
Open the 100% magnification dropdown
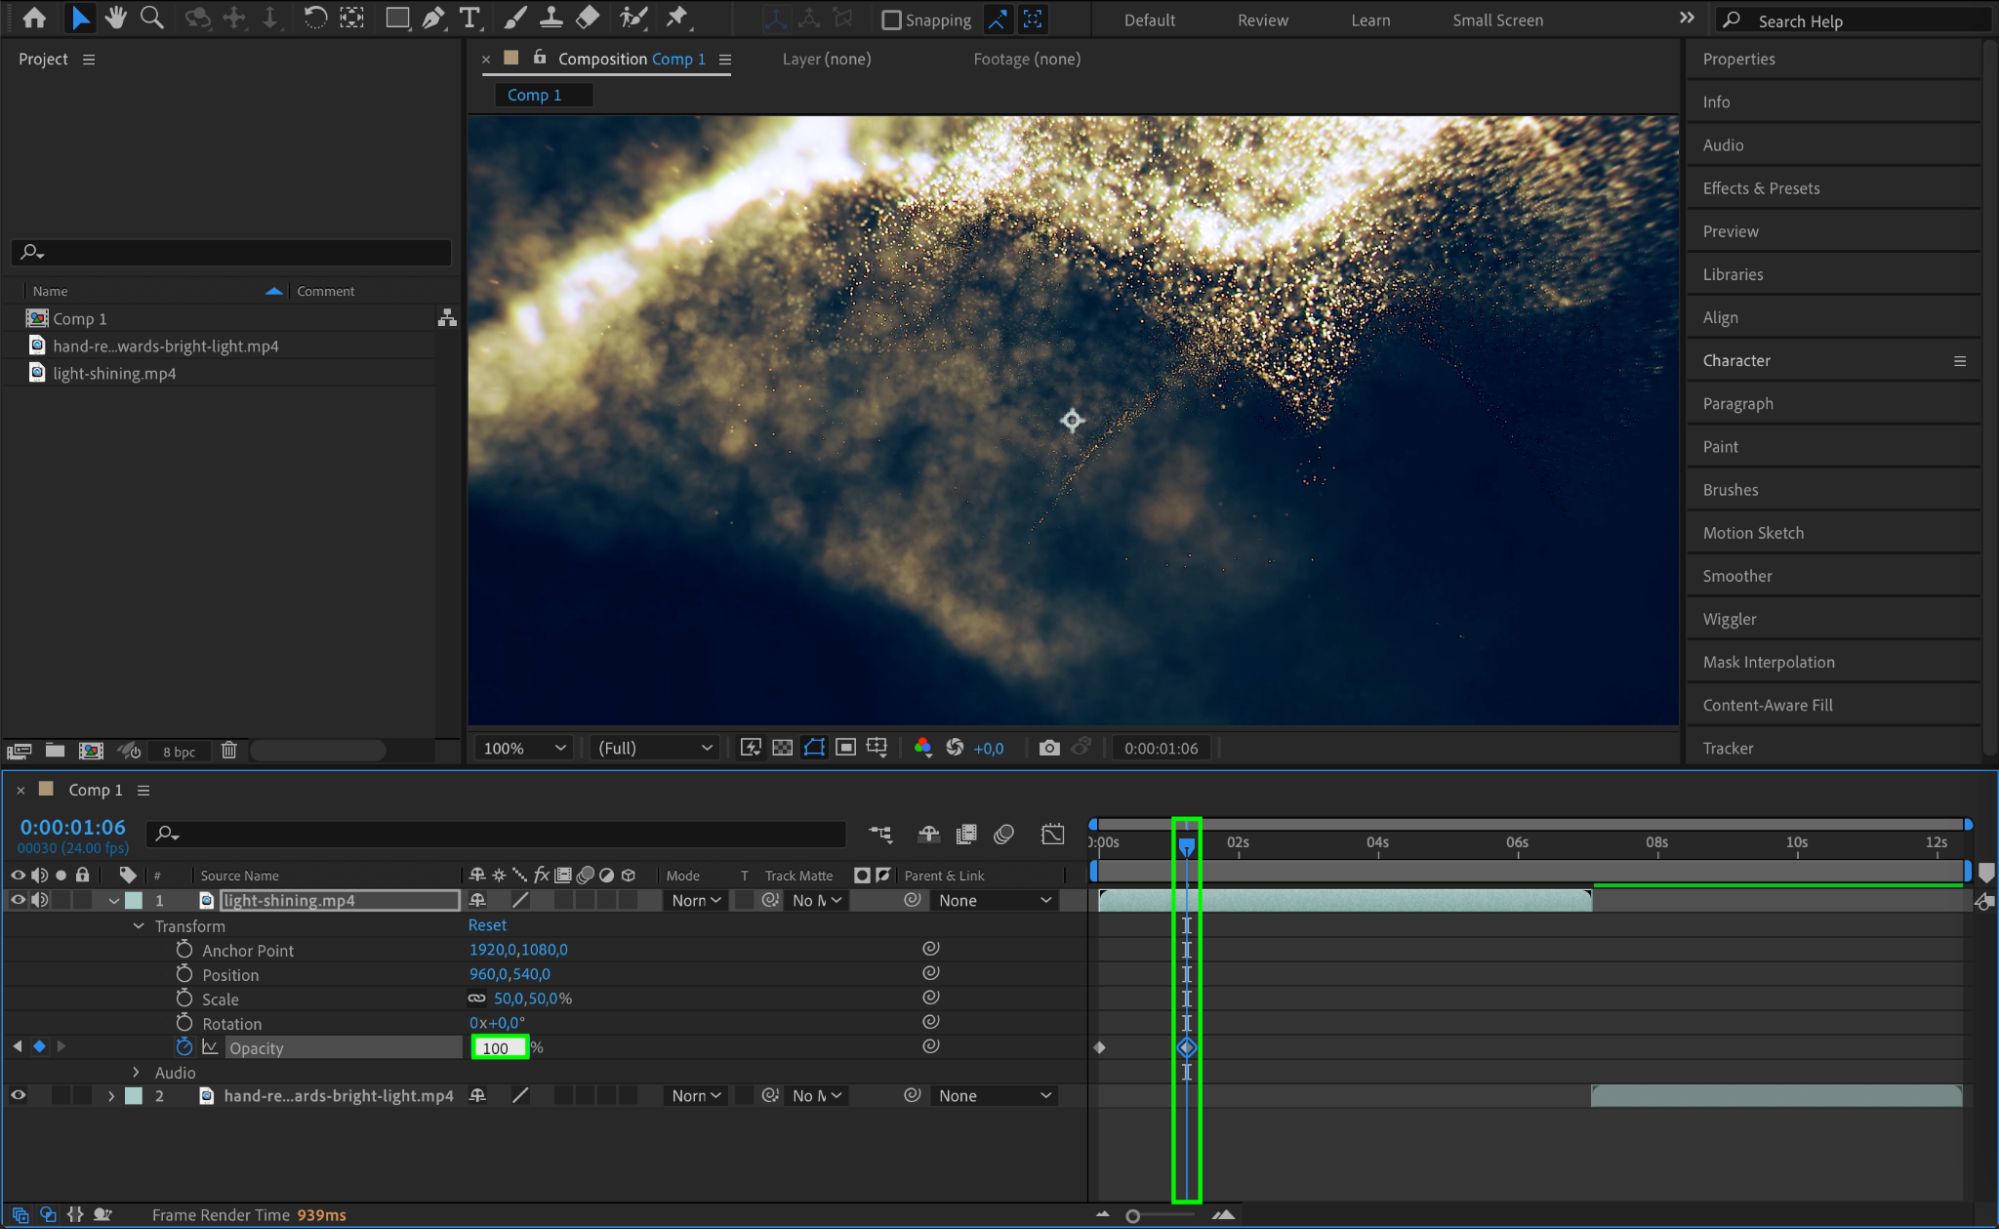click(525, 748)
